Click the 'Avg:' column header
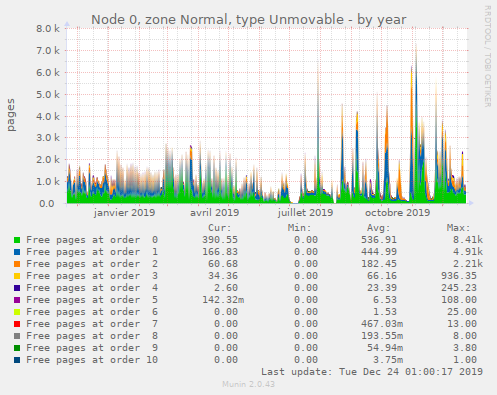The height and width of the screenshot is (395, 497). (x=378, y=228)
